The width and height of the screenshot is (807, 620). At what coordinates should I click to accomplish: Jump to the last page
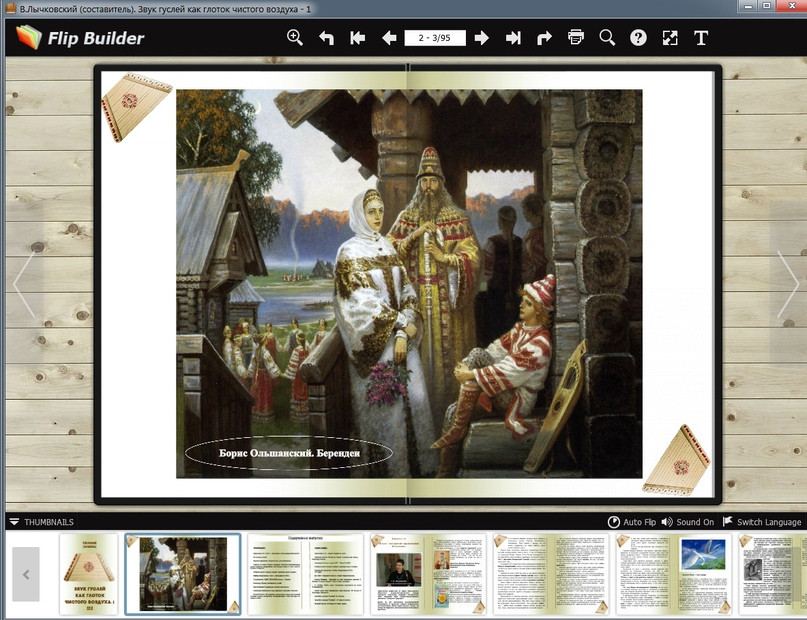pyautogui.click(x=513, y=38)
